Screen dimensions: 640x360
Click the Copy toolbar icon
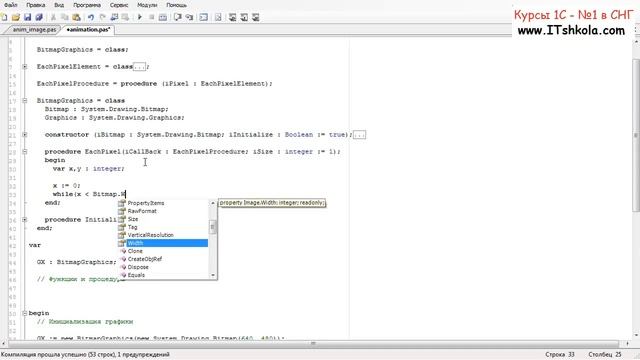pyautogui.click(x=64, y=17)
